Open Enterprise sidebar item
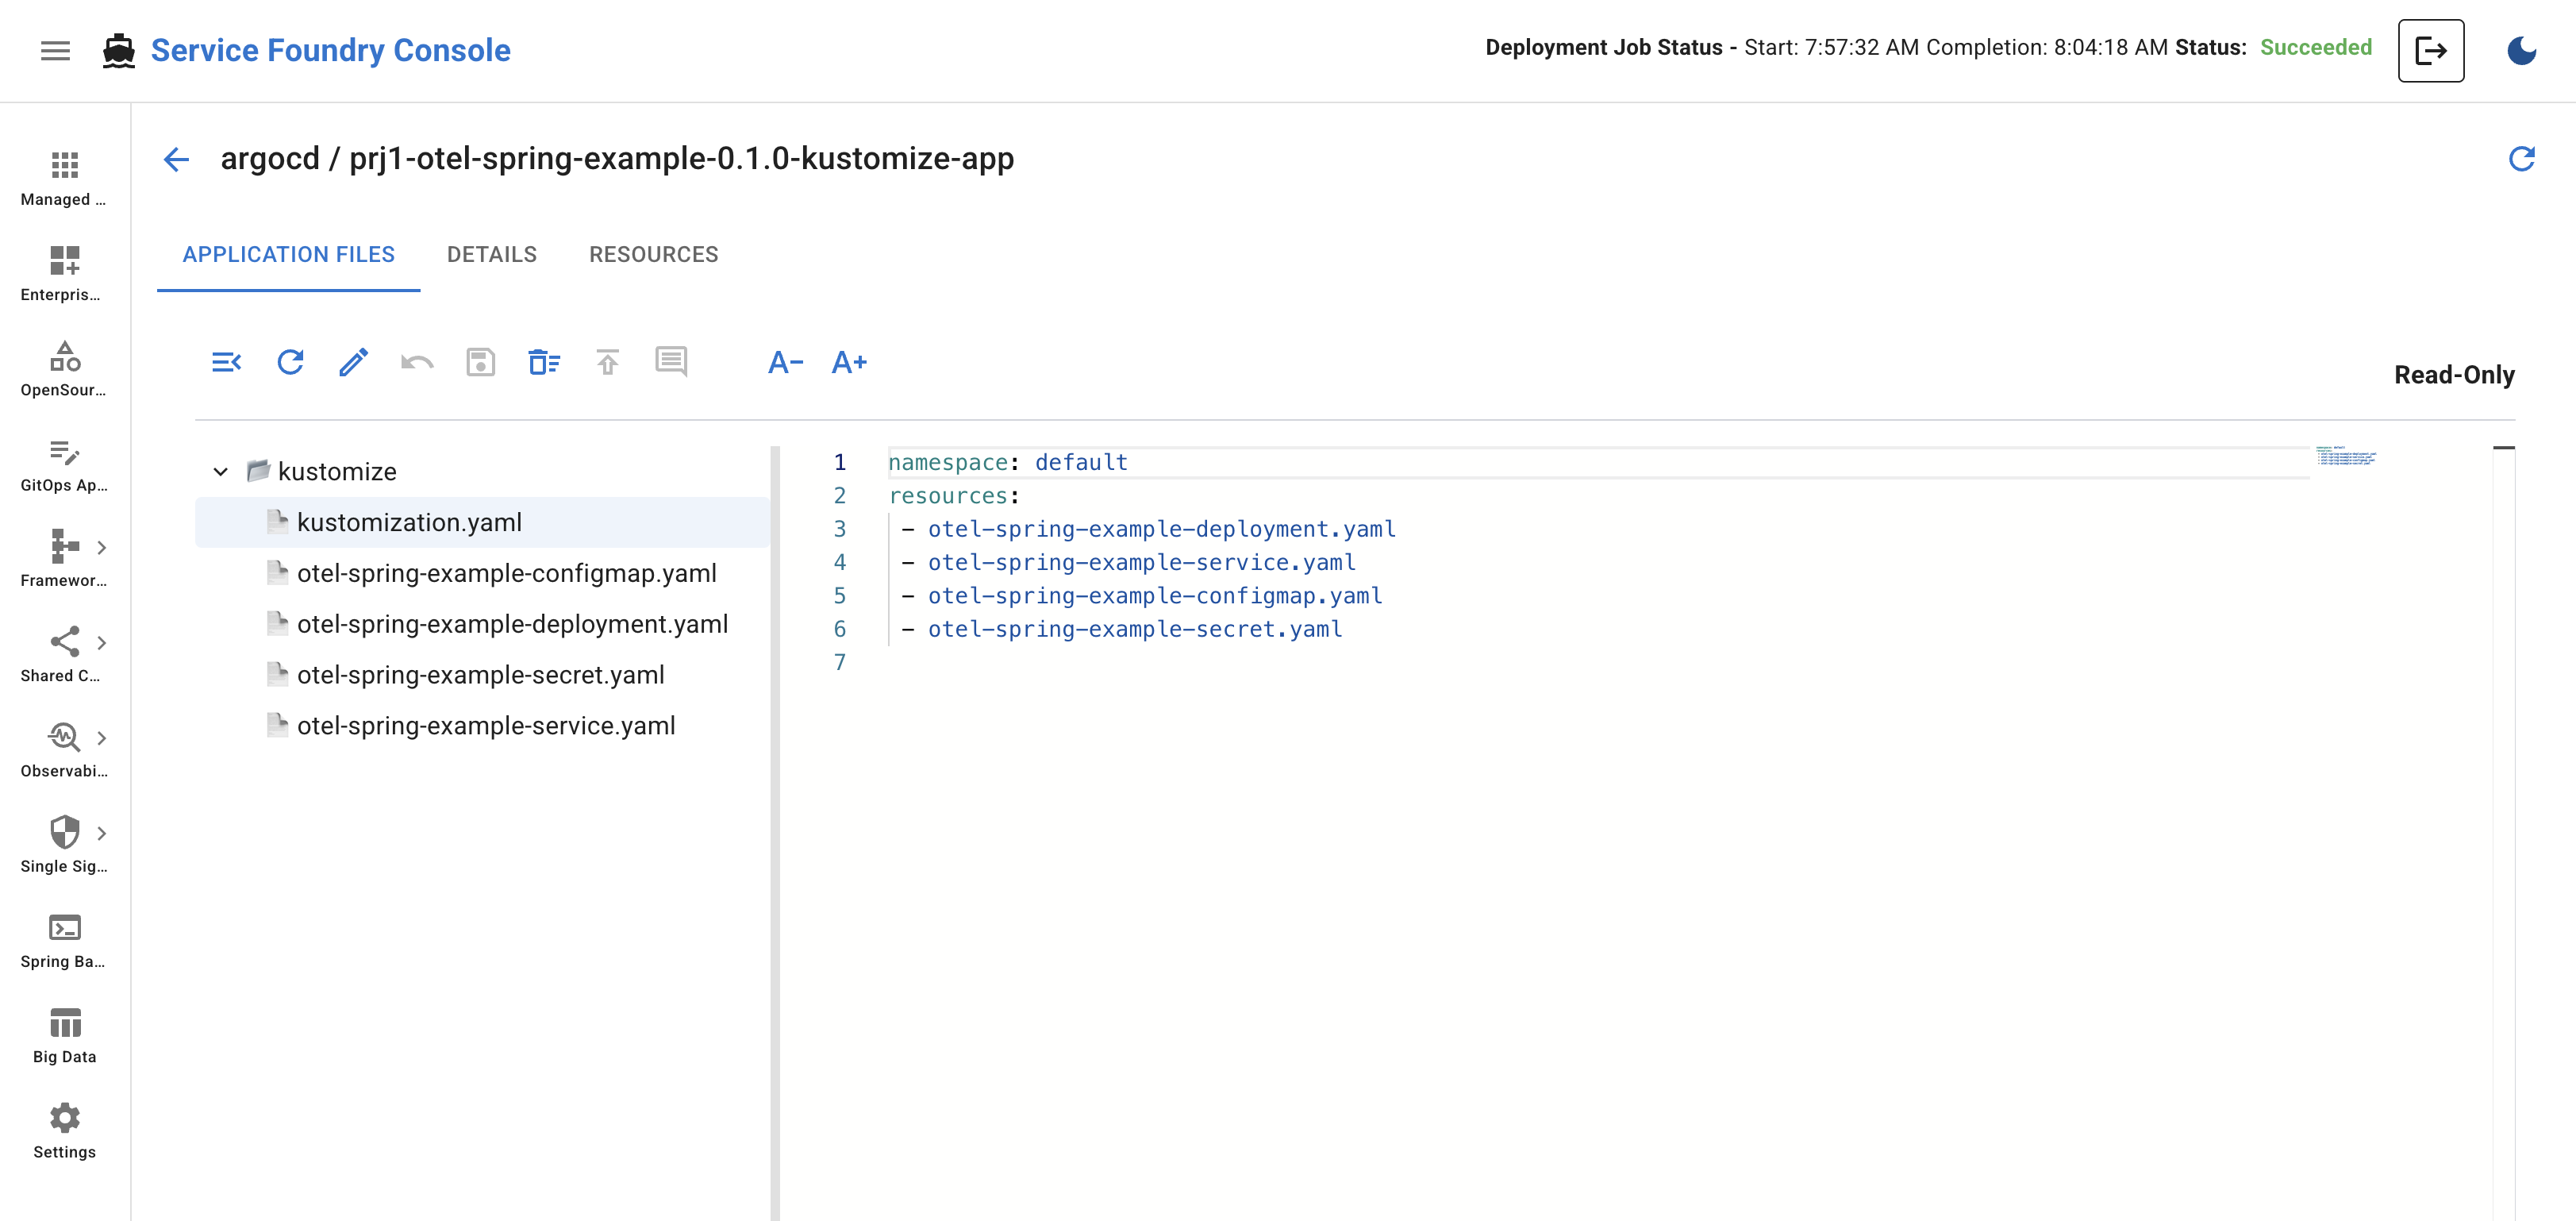 64,273
